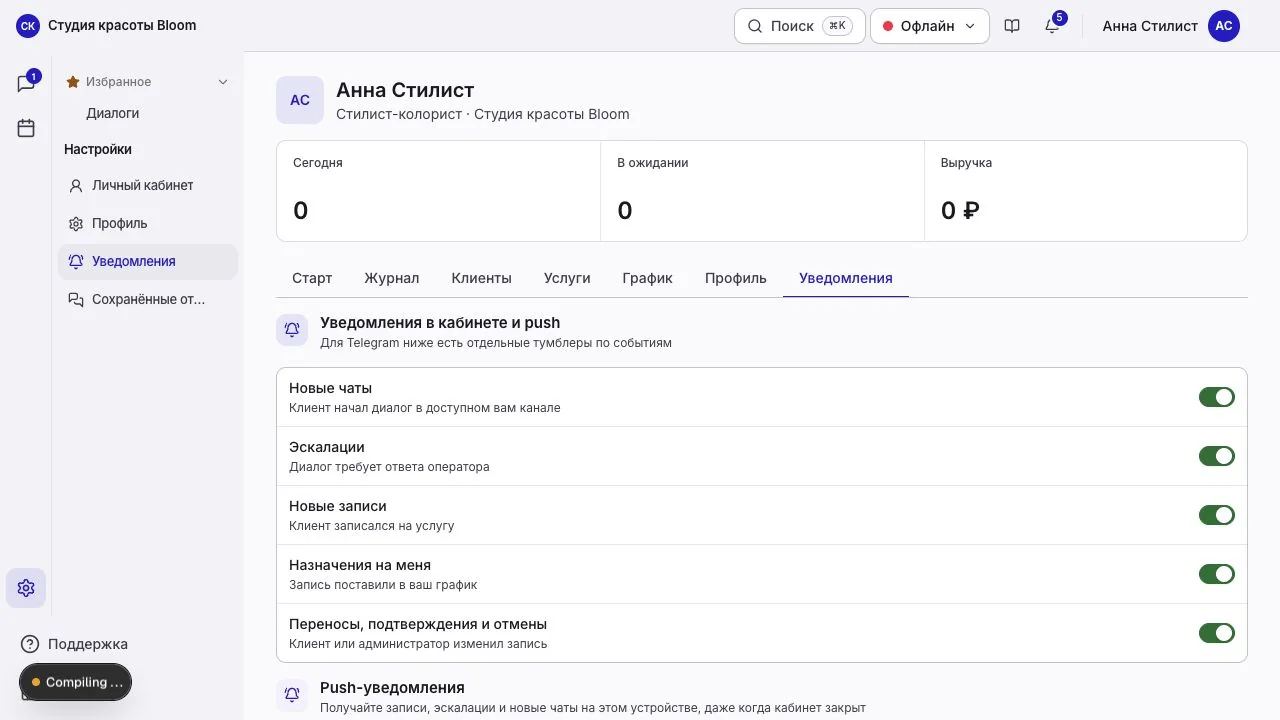
Task: Select the Уведомления tab
Action: [x=846, y=278]
